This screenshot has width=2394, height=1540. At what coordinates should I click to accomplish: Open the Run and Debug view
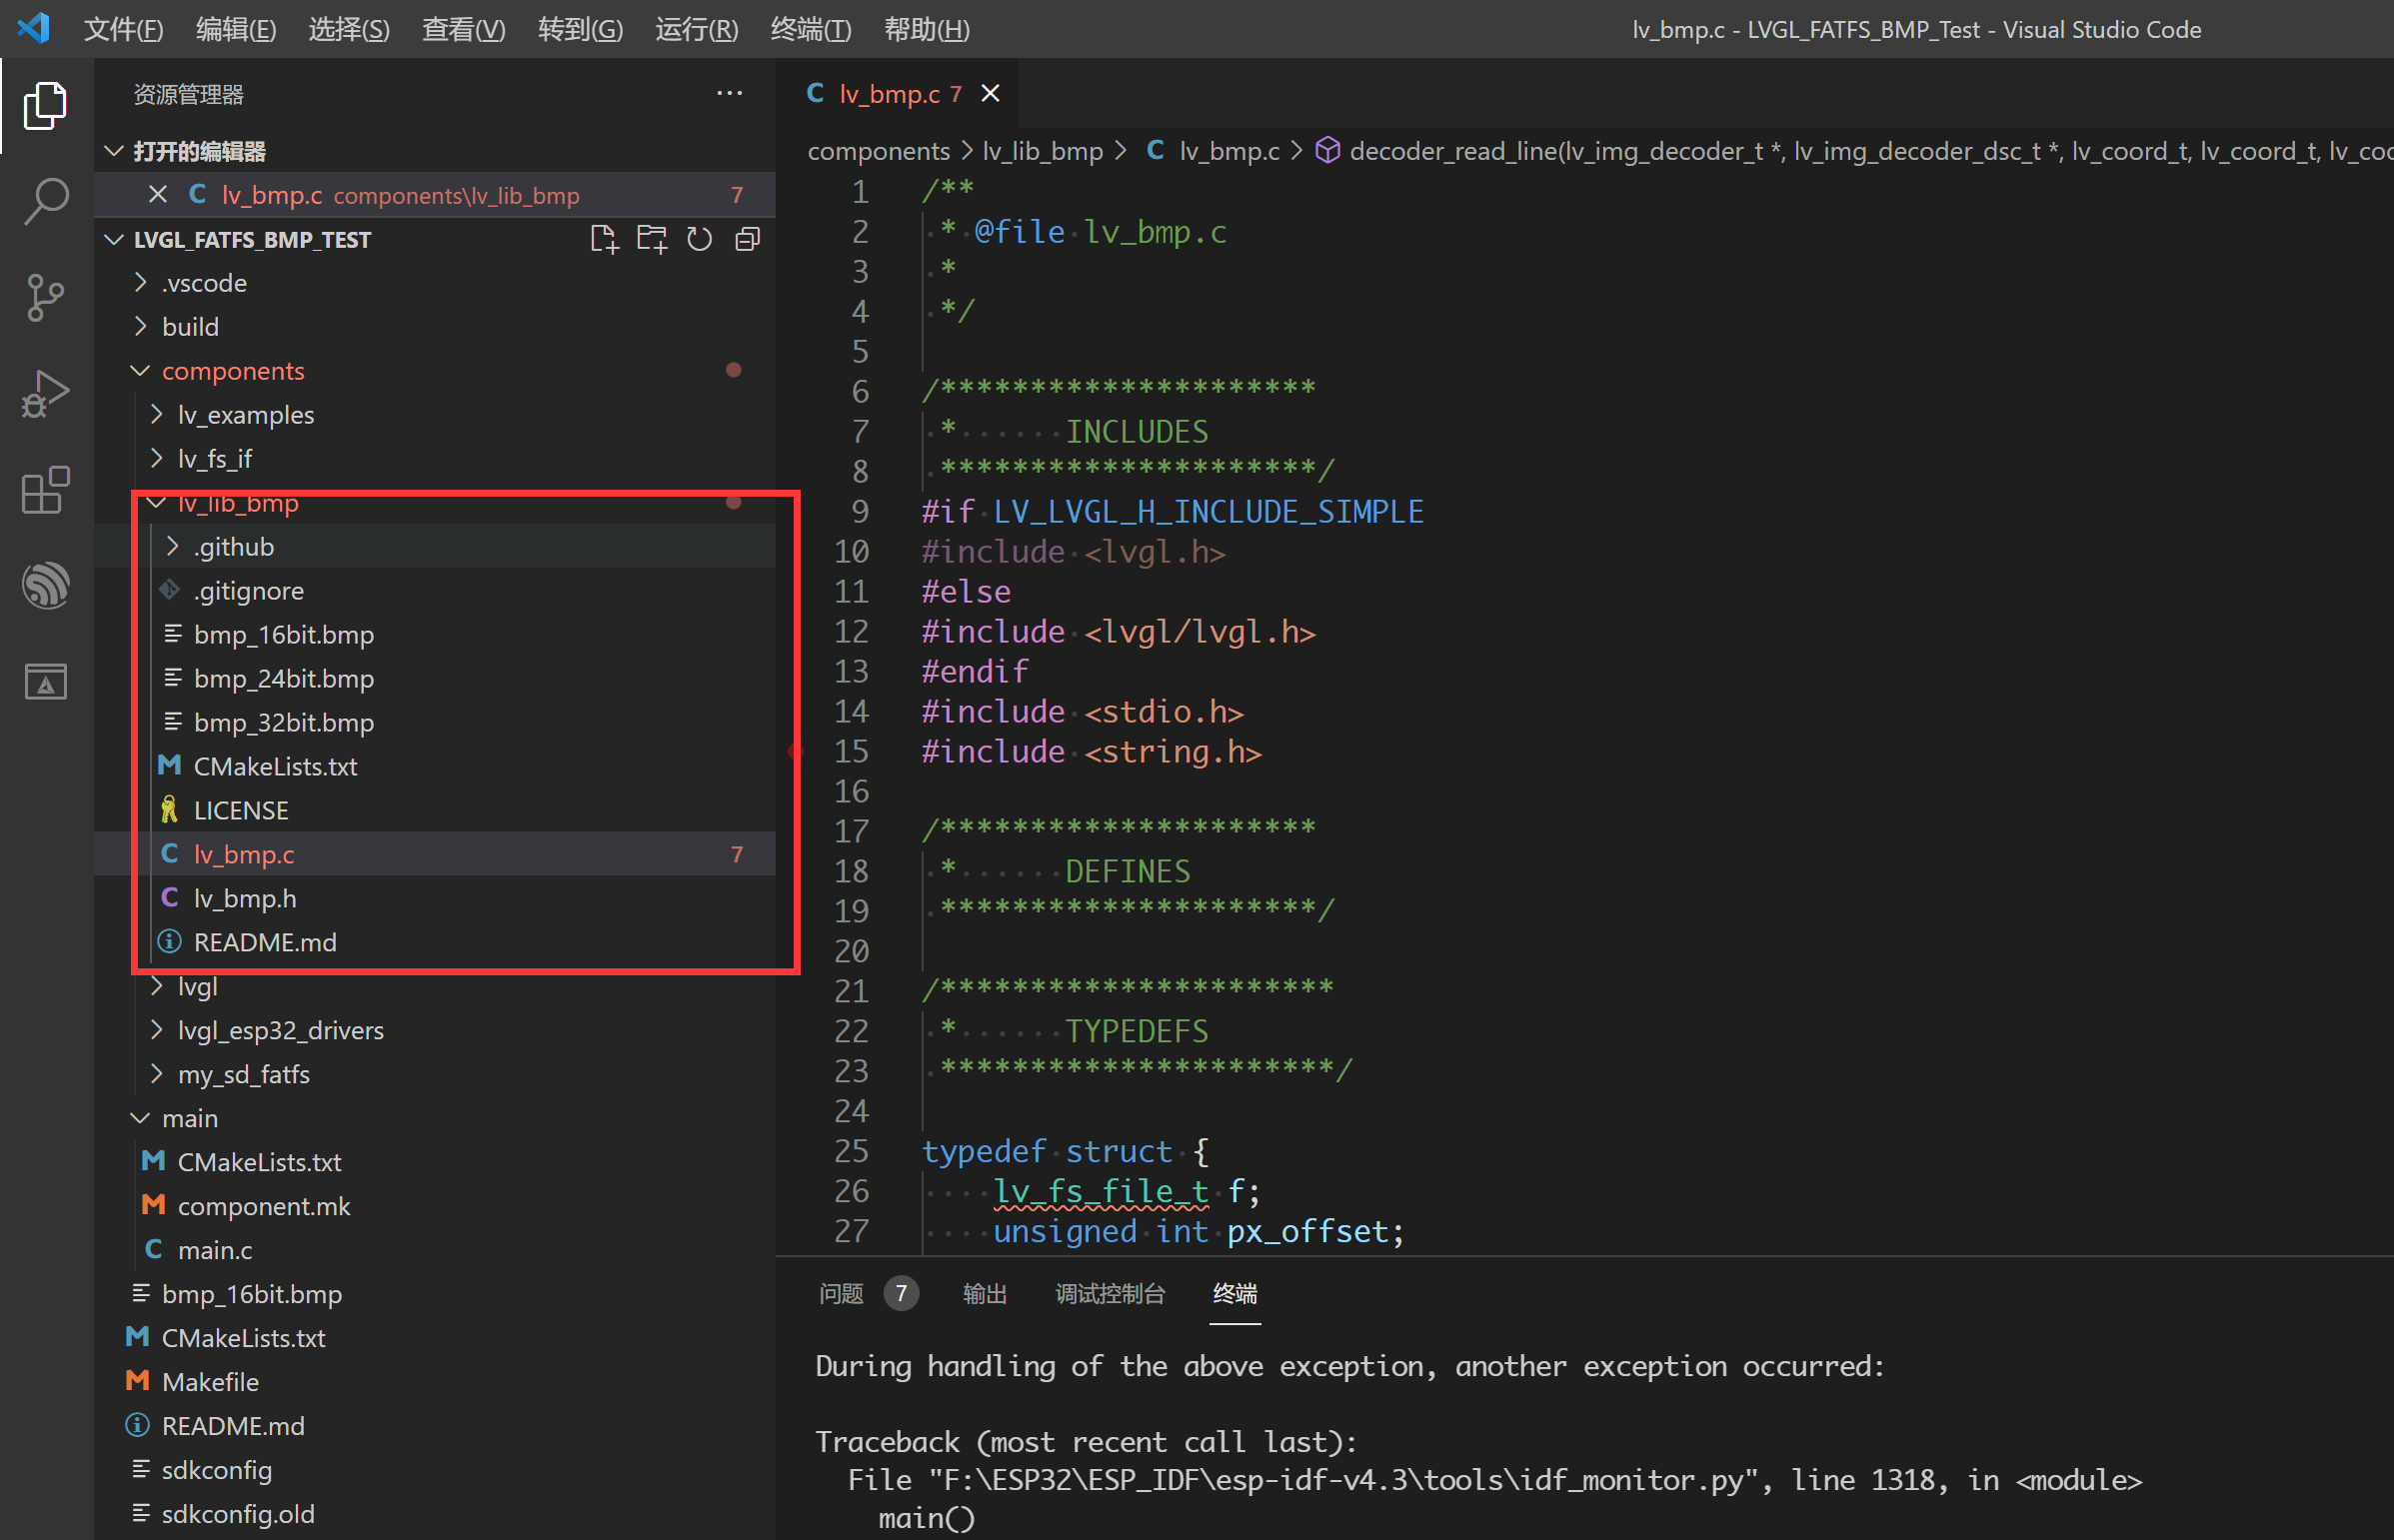click(x=46, y=393)
